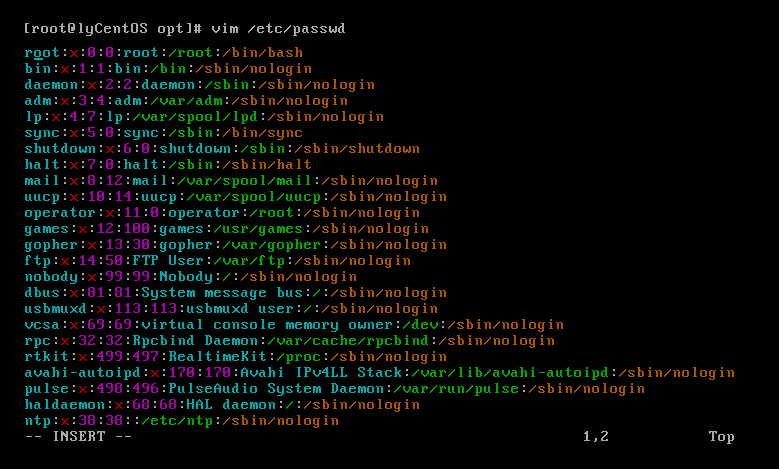779x469 pixels.
Task: Click the "-- INSERT --" mode indicator
Action: click(78, 437)
